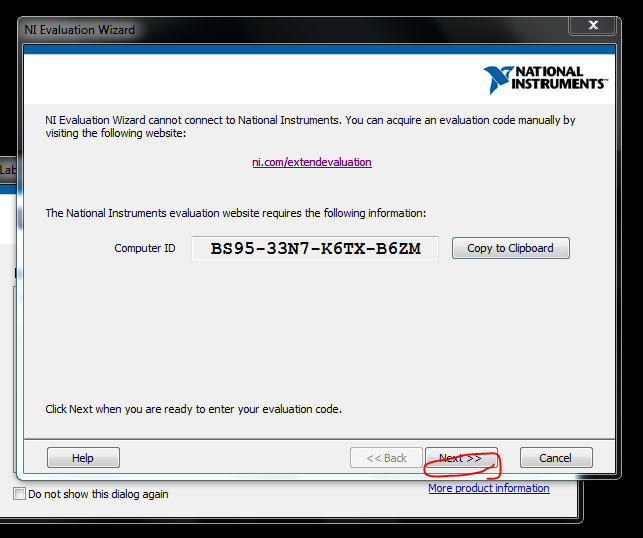Close the NI Evaluation Wizard window
This screenshot has width=643, height=538.
point(593,25)
